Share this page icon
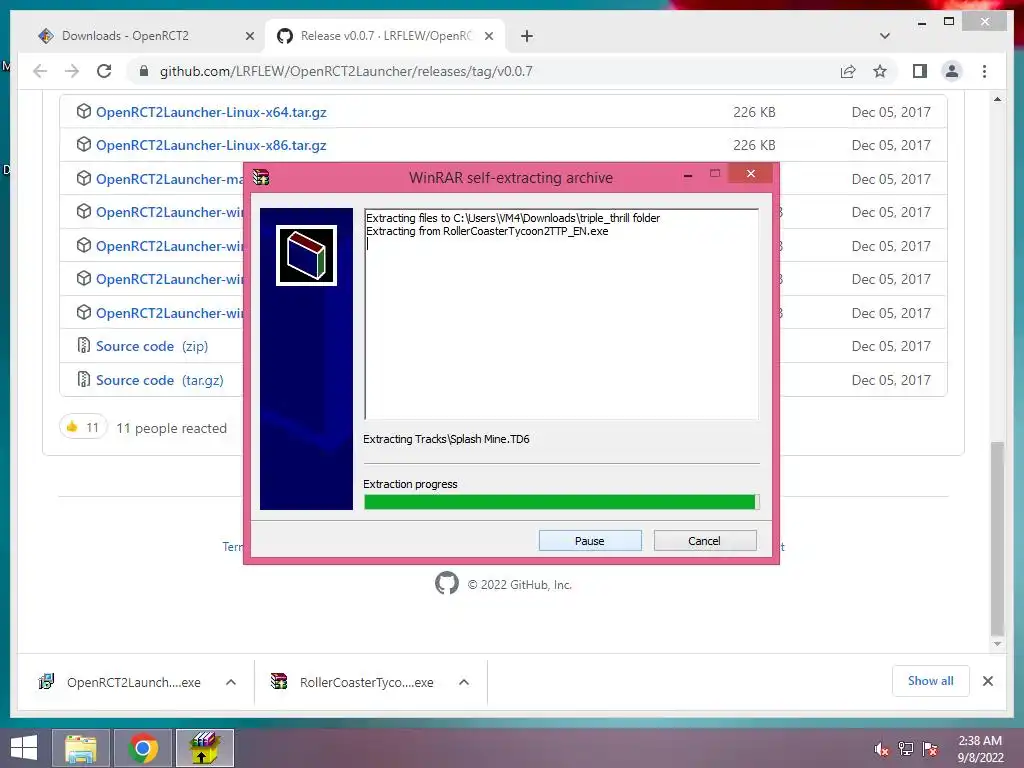The width and height of the screenshot is (1024, 768). pos(848,71)
